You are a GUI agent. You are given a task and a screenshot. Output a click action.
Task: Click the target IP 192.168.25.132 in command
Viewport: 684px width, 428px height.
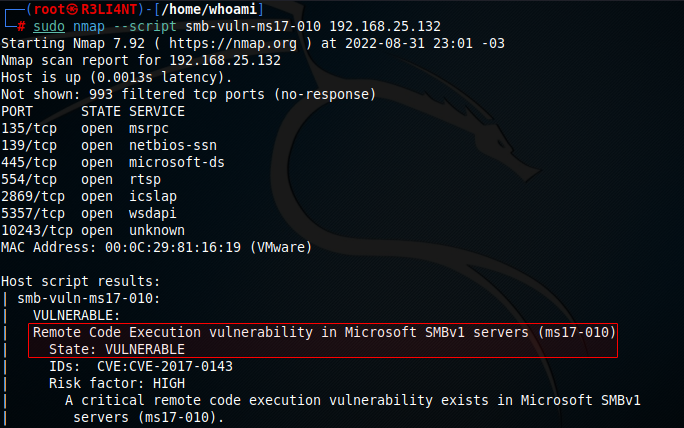[385, 26]
